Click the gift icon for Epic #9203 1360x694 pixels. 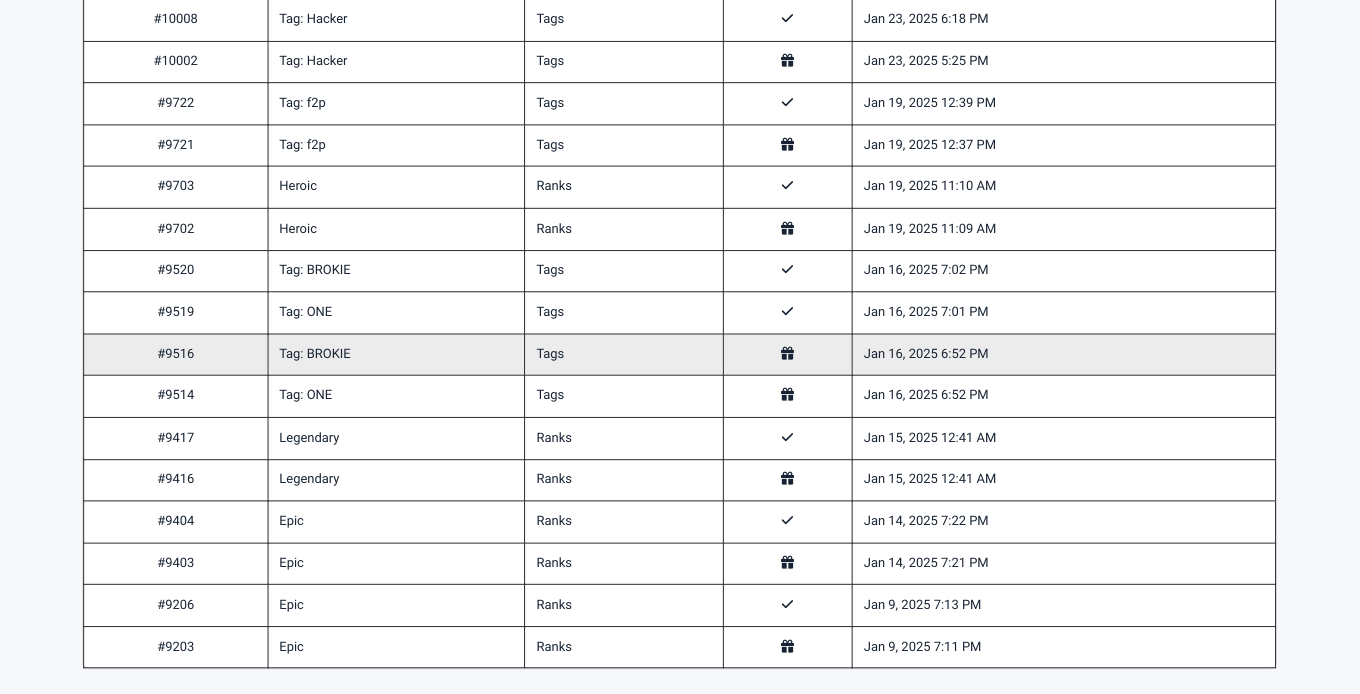(787, 647)
